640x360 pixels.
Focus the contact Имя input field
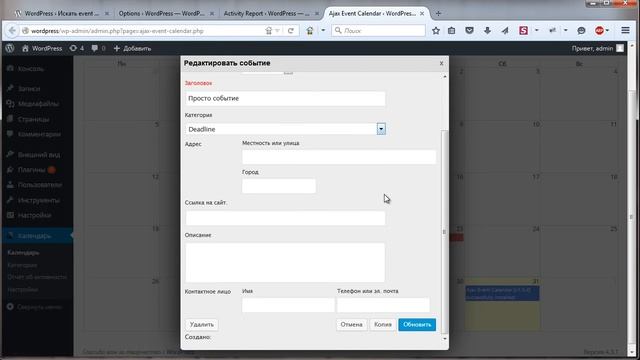[x=288, y=305]
